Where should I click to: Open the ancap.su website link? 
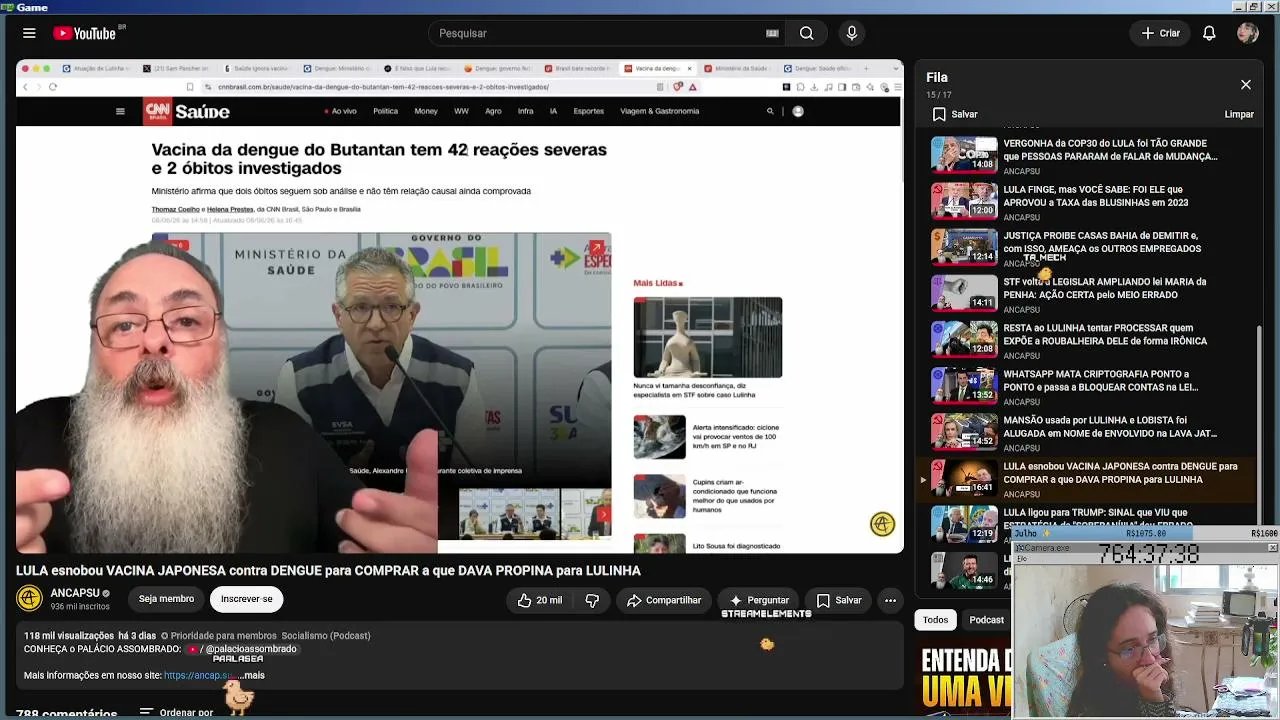pyautogui.click(x=199, y=675)
